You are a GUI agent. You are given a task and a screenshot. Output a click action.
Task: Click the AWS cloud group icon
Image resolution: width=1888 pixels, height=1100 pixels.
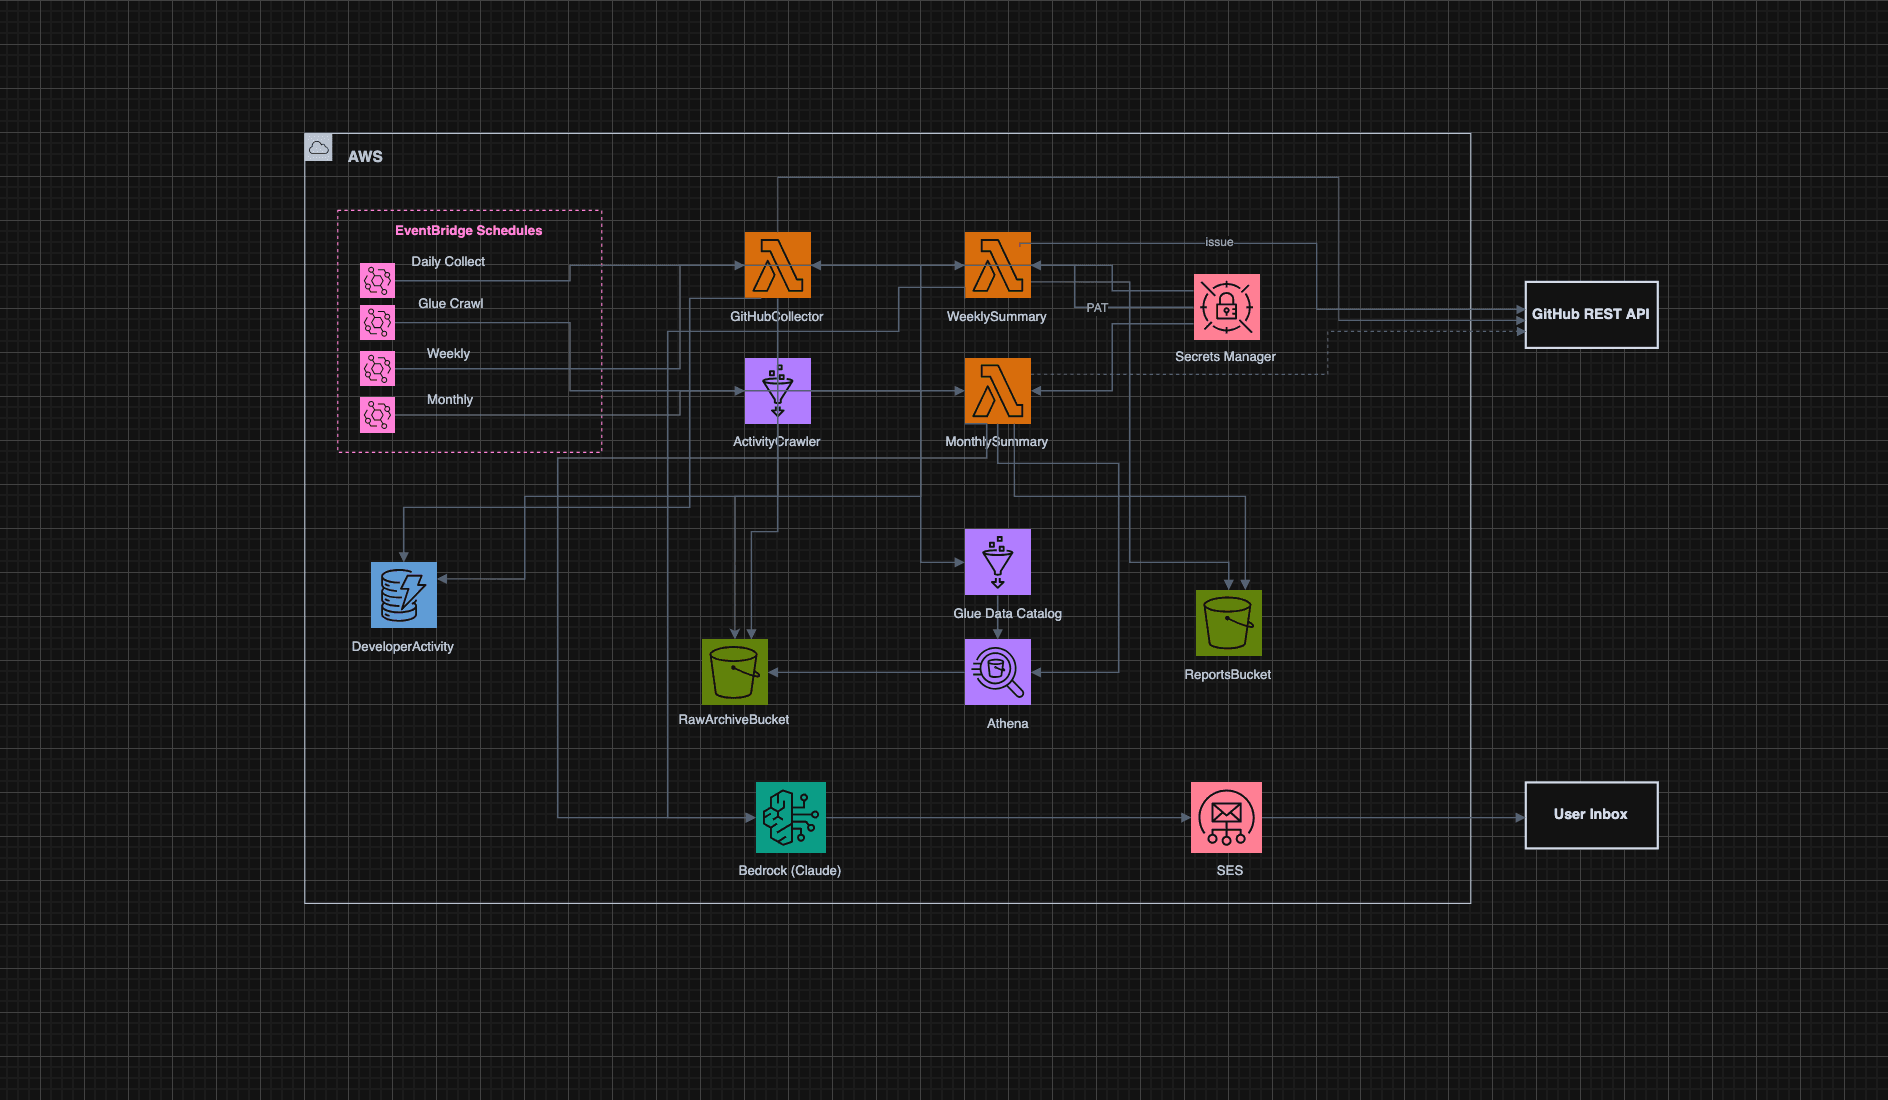point(319,148)
